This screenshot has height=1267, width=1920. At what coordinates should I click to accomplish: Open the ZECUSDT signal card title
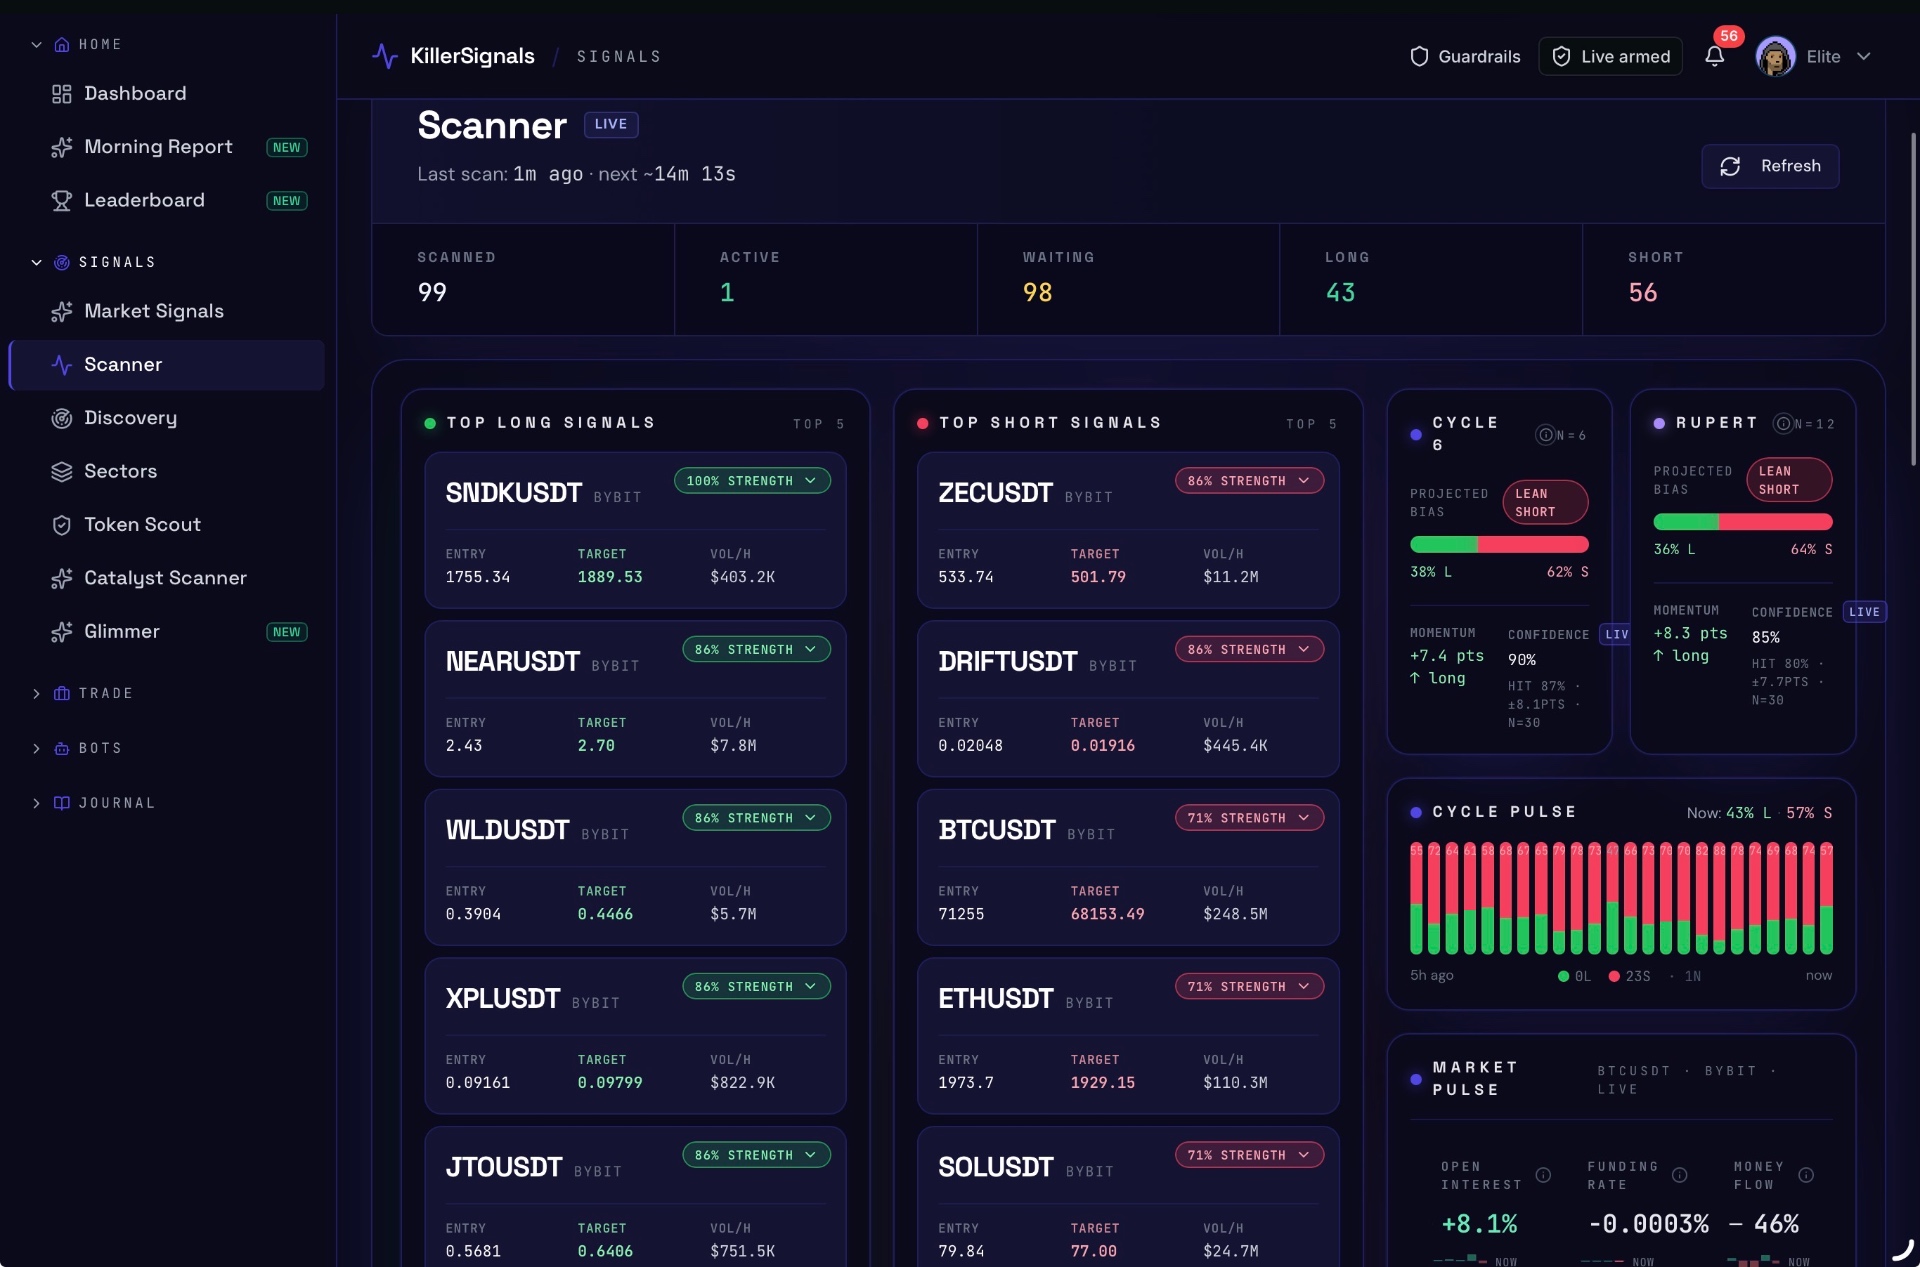[995, 493]
